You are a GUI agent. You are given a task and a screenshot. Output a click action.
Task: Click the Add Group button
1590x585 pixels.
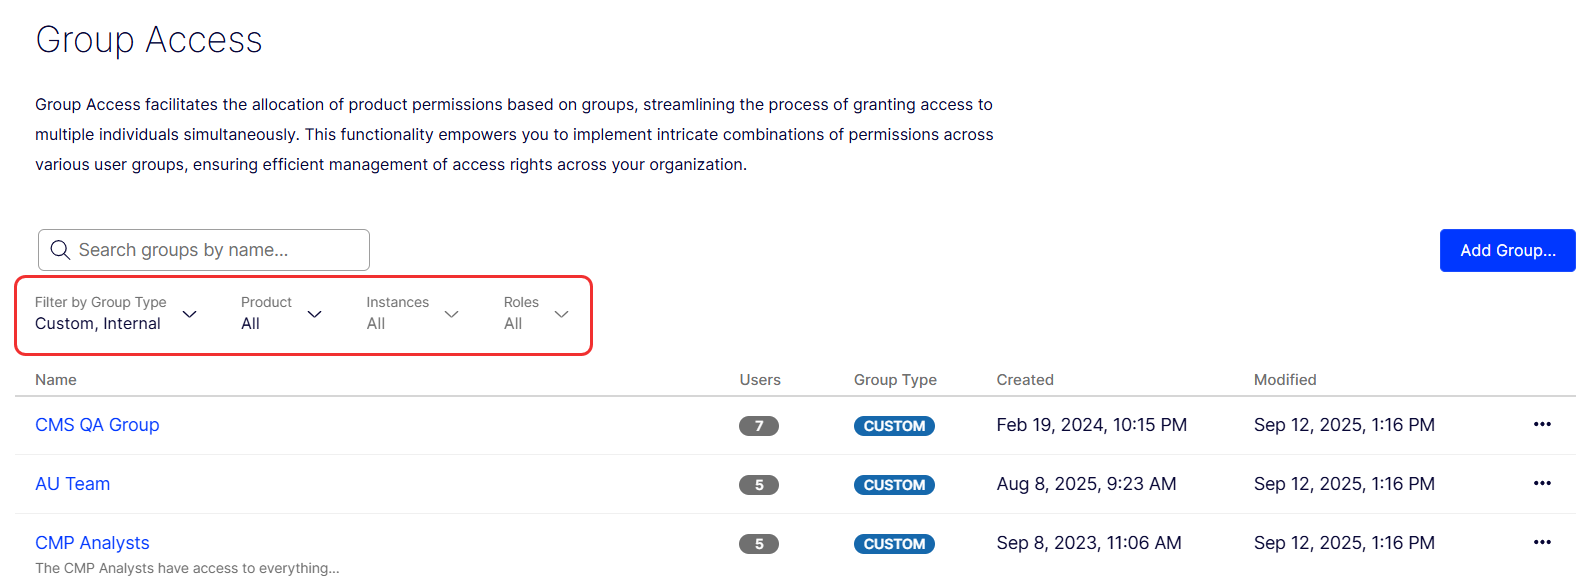coord(1507,250)
